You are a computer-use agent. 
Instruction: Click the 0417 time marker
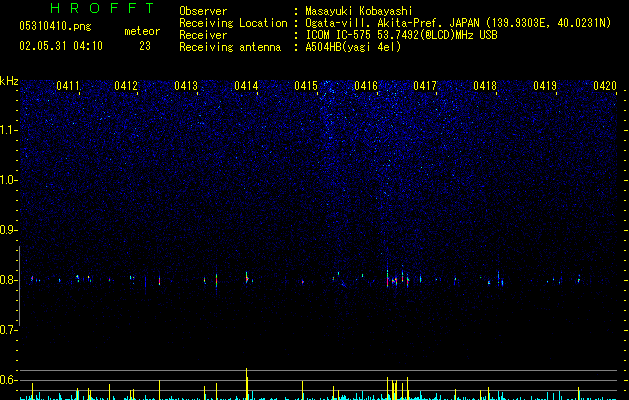[425, 86]
